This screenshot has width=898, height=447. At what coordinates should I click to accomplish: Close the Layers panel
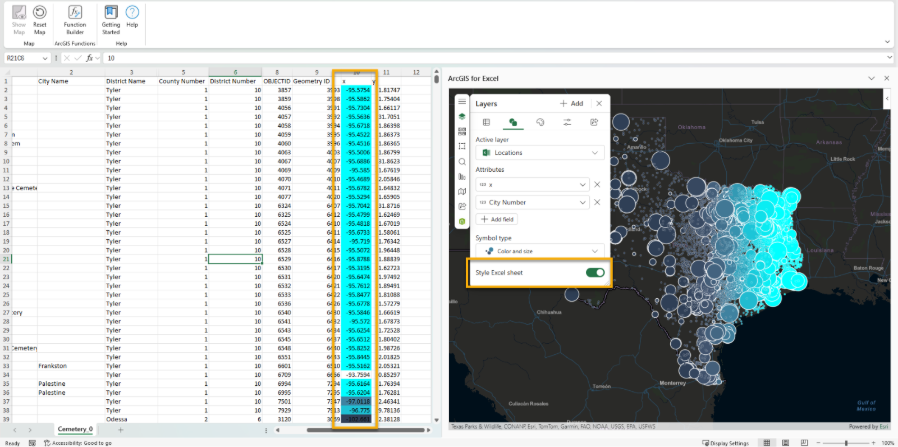coord(599,104)
